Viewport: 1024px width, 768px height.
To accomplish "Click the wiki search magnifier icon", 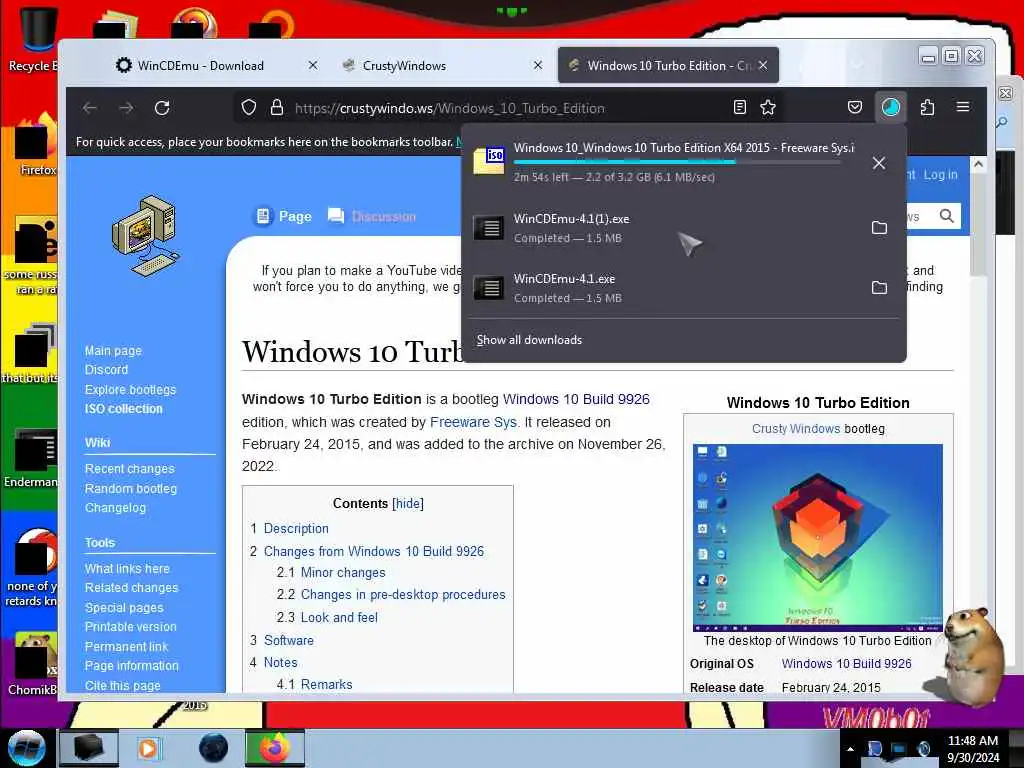I will point(946,216).
